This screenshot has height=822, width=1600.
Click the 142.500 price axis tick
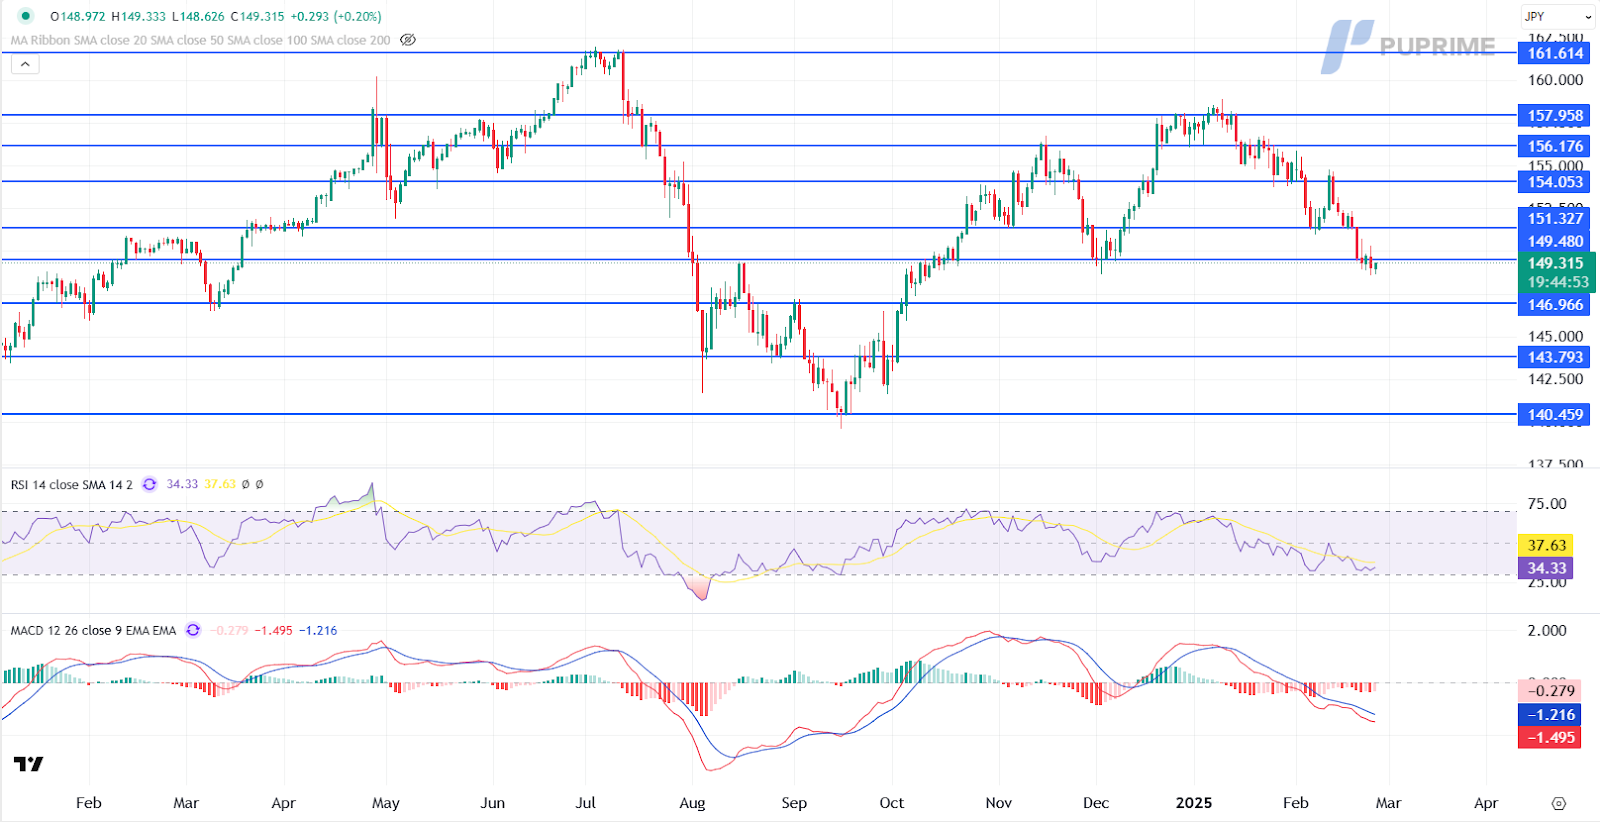(x=1555, y=379)
